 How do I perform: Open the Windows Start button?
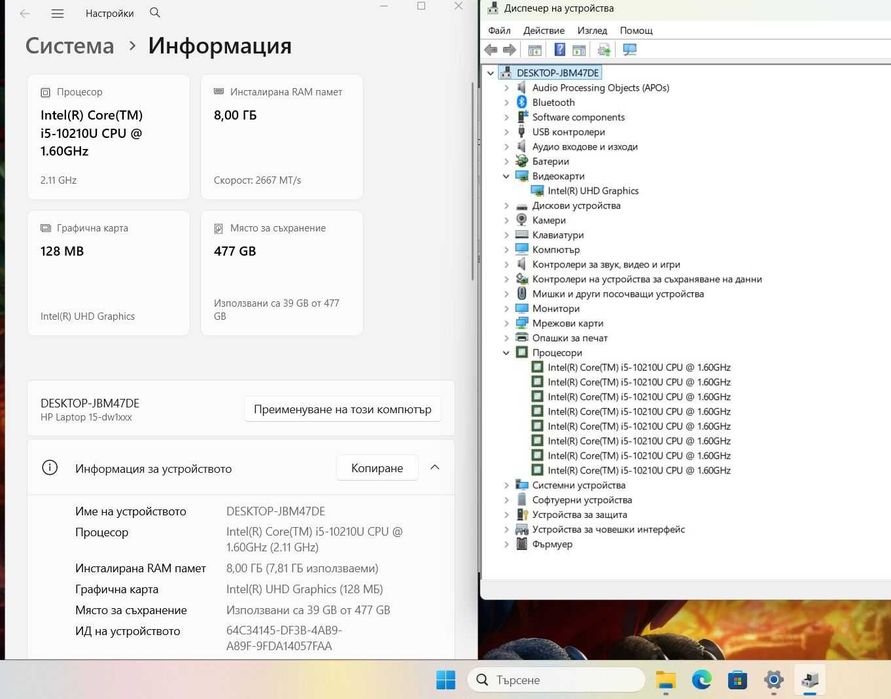tap(446, 680)
